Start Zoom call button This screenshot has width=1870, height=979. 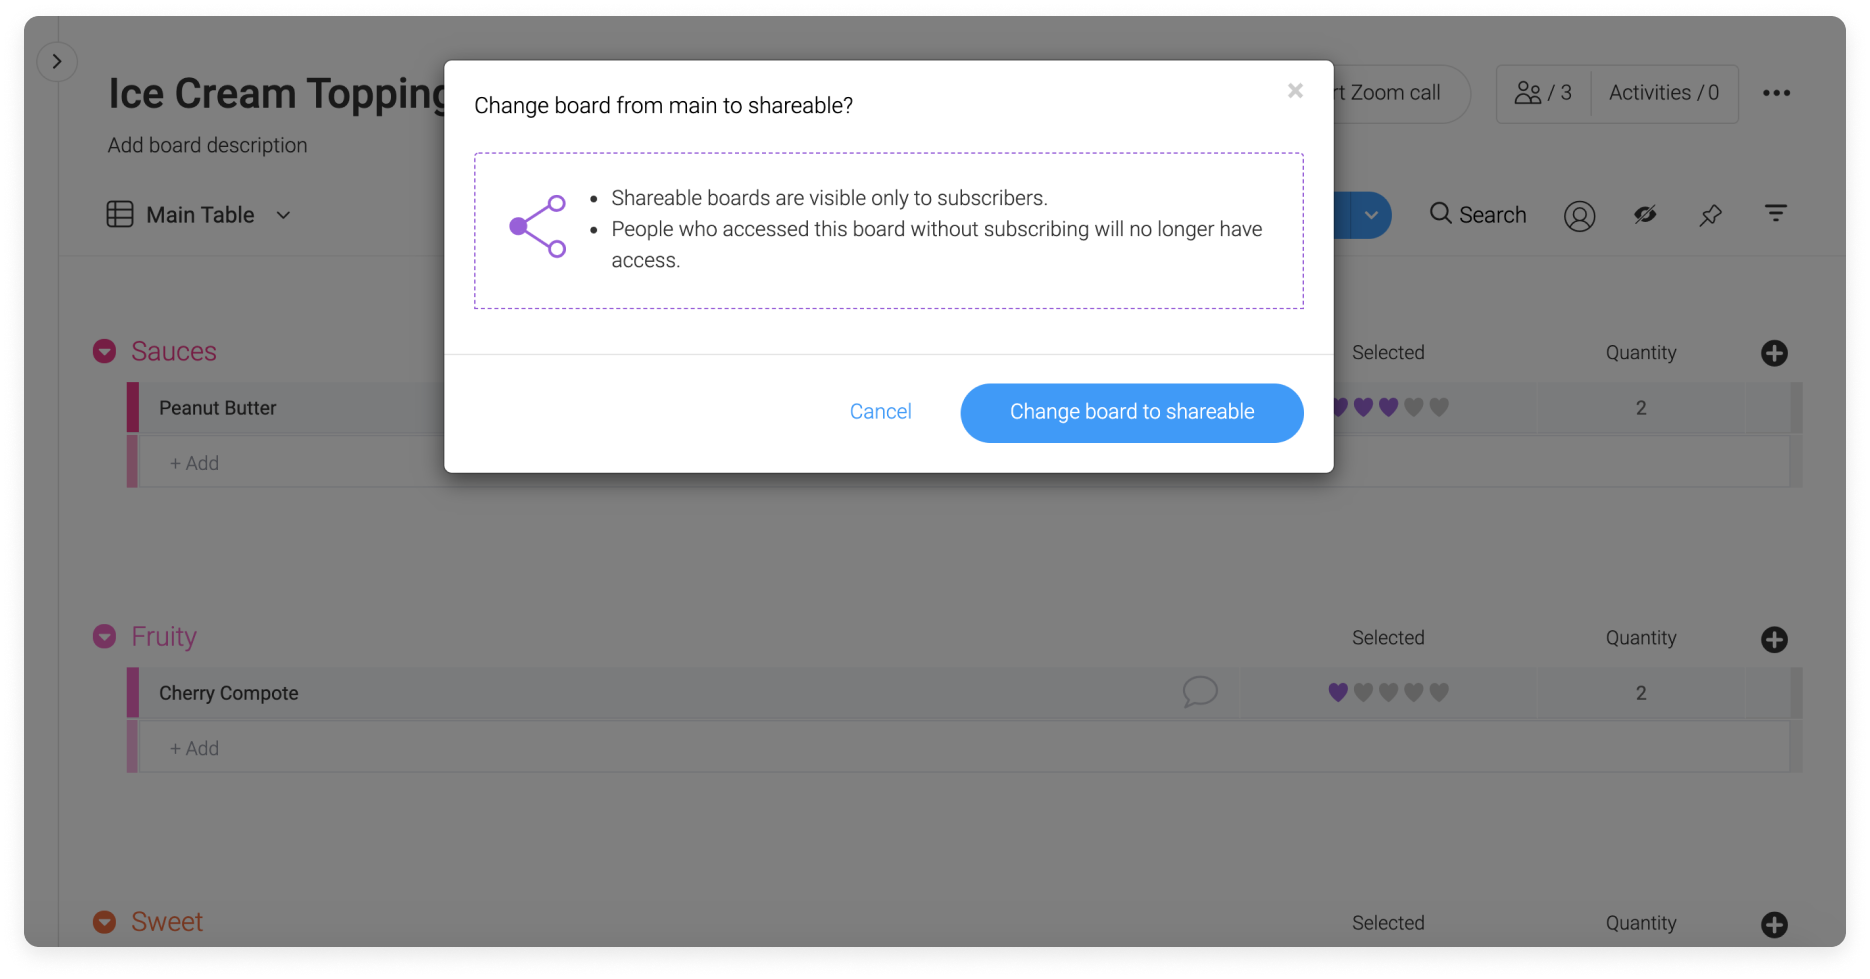click(1400, 93)
